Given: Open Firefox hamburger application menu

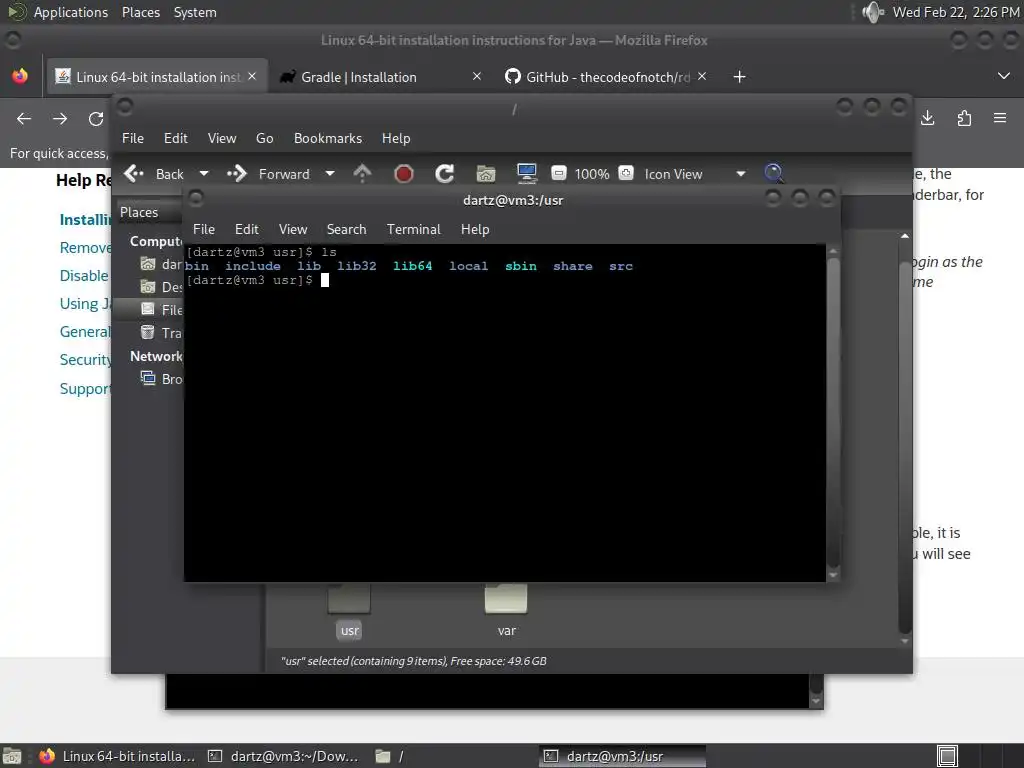Looking at the screenshot, I should tap(1000, 118).
